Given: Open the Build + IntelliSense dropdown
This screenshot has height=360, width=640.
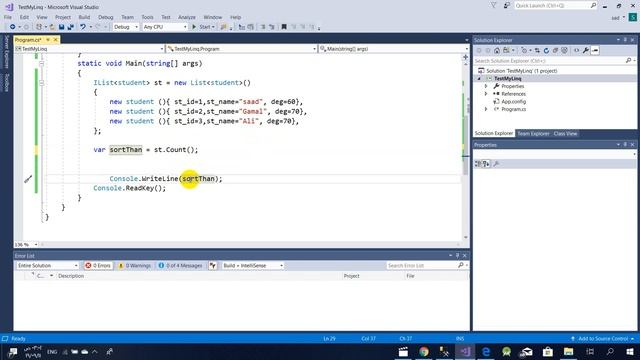Looking at the screenshot, I should (x=253, y=265).
